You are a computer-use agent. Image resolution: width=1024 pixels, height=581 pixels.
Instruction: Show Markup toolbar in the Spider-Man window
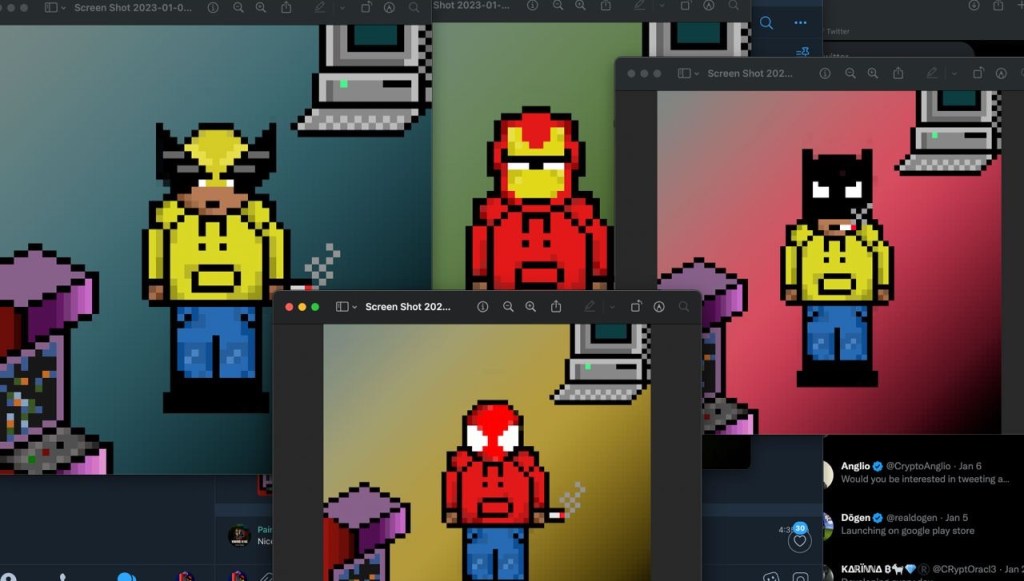coord(659,307)
